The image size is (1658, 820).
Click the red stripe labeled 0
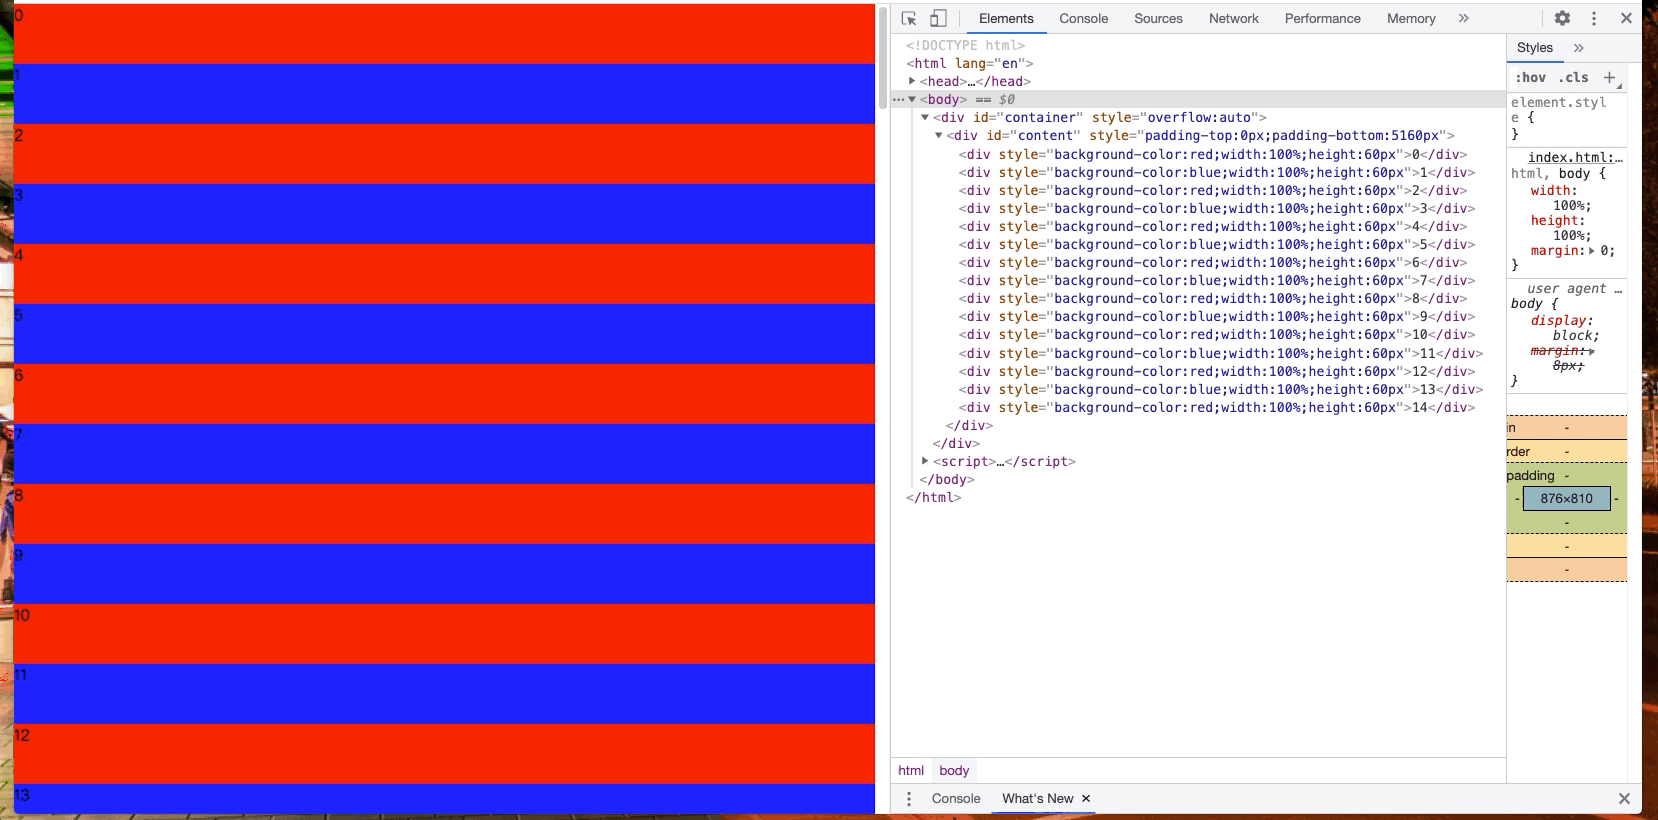point(444,34)
